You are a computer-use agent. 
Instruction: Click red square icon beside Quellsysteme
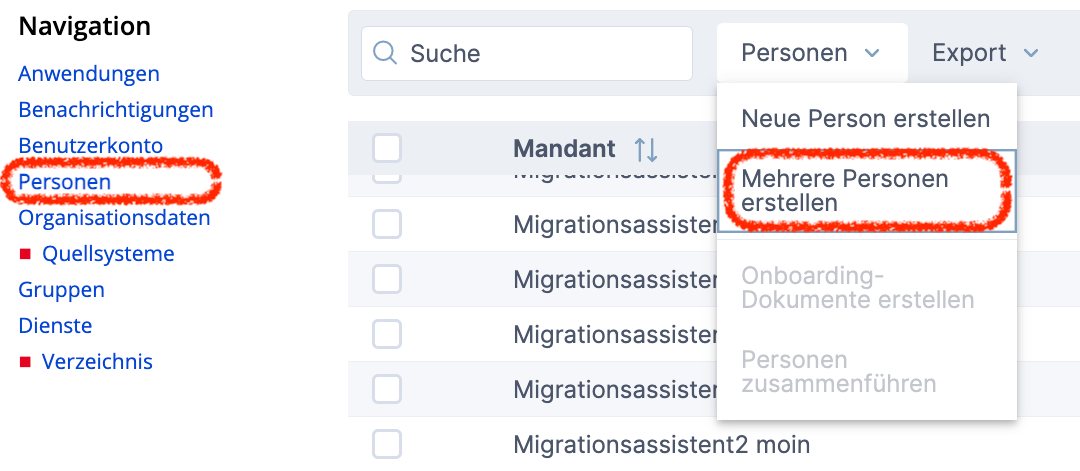26,254
